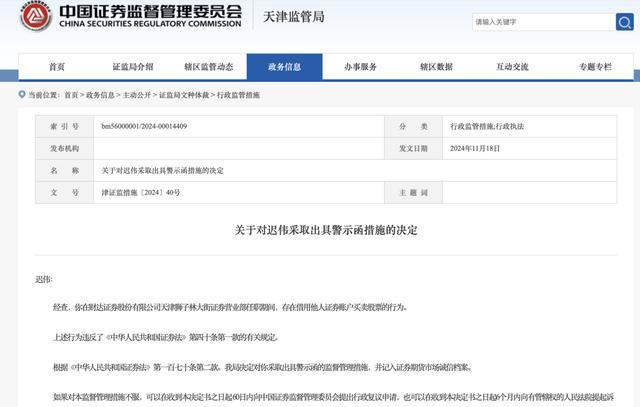Select the highlighted 政务信息 tab
The image size is (640, 407).
pos(284,67)
